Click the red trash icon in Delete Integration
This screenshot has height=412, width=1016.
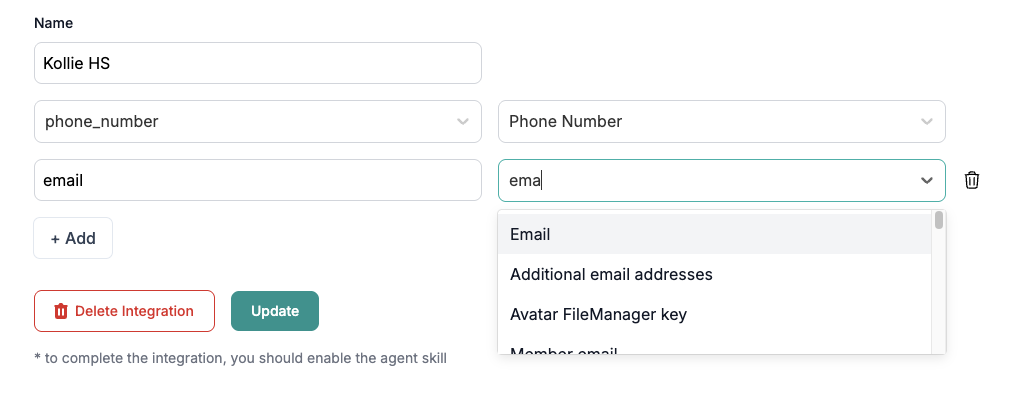[61, 311]
